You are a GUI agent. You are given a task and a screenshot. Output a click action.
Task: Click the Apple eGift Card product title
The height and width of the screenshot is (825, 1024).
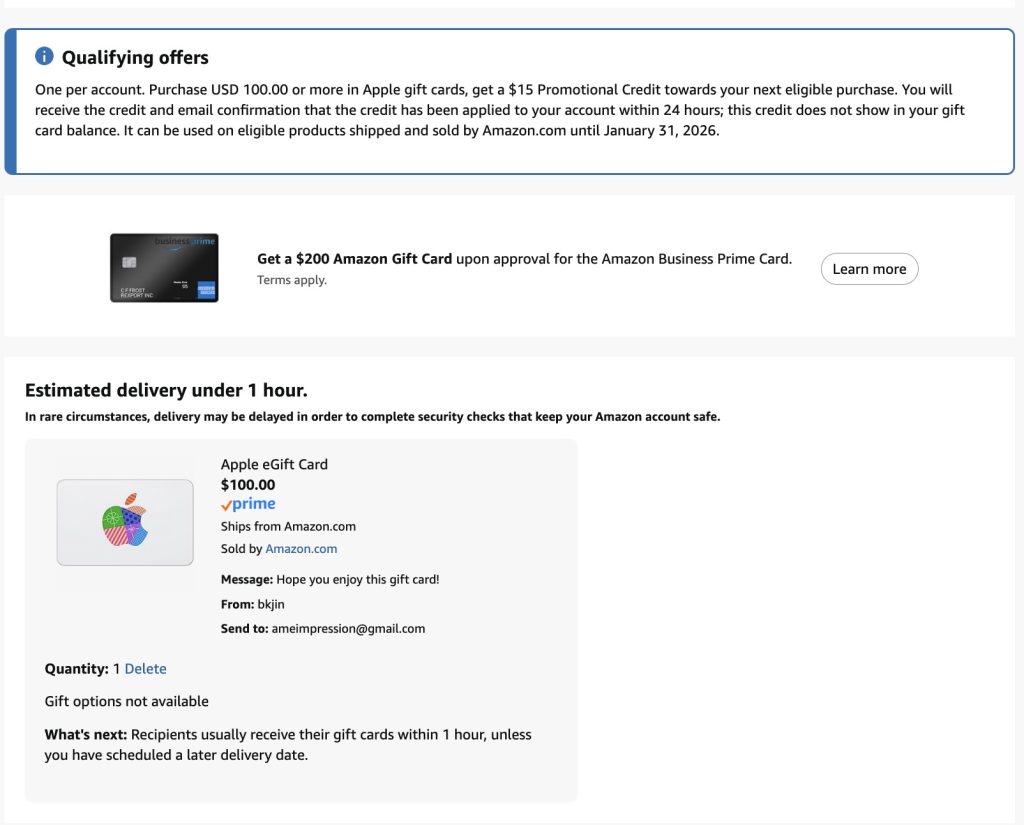coord(274,464)
